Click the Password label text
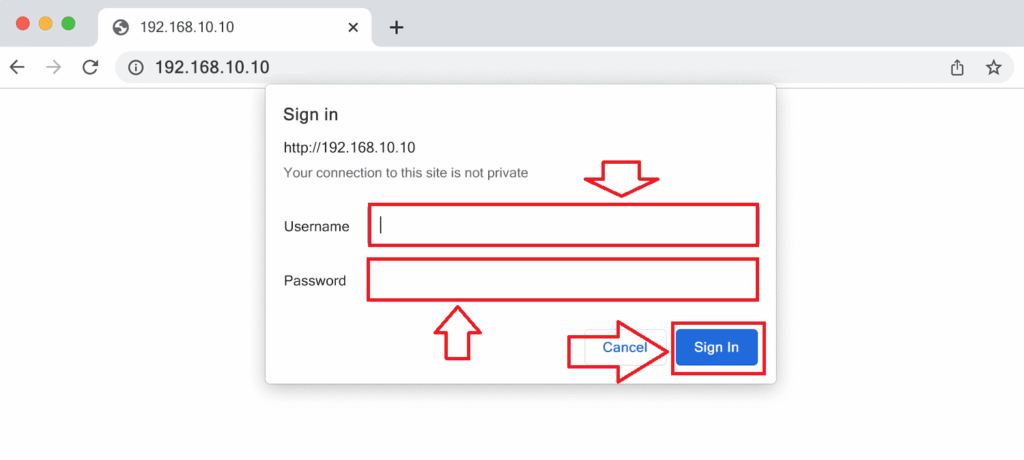1024x460 pixels. pyautogui.click(x=314, y=280)
